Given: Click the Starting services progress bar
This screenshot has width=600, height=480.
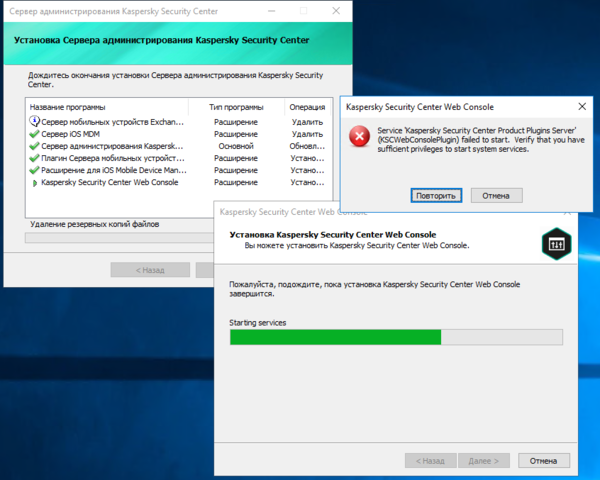Looking at the screenshot, I should pos(396,337).
